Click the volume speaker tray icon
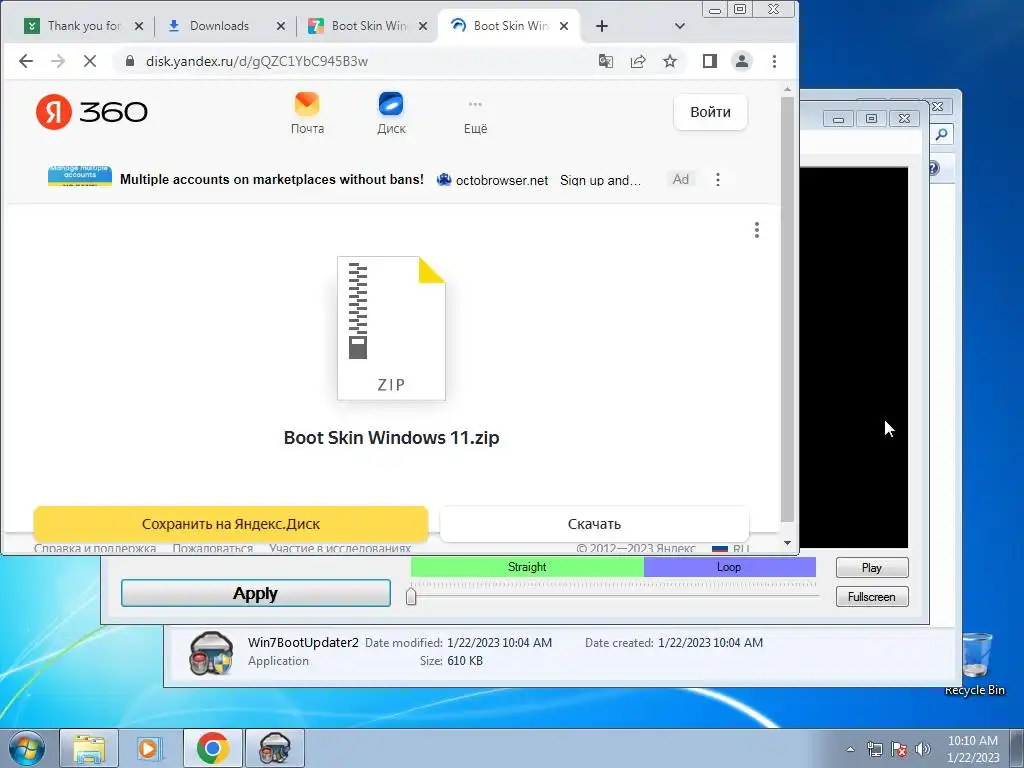The width and height of the screenshot is (1024, 768). click(x=923, y=749)
